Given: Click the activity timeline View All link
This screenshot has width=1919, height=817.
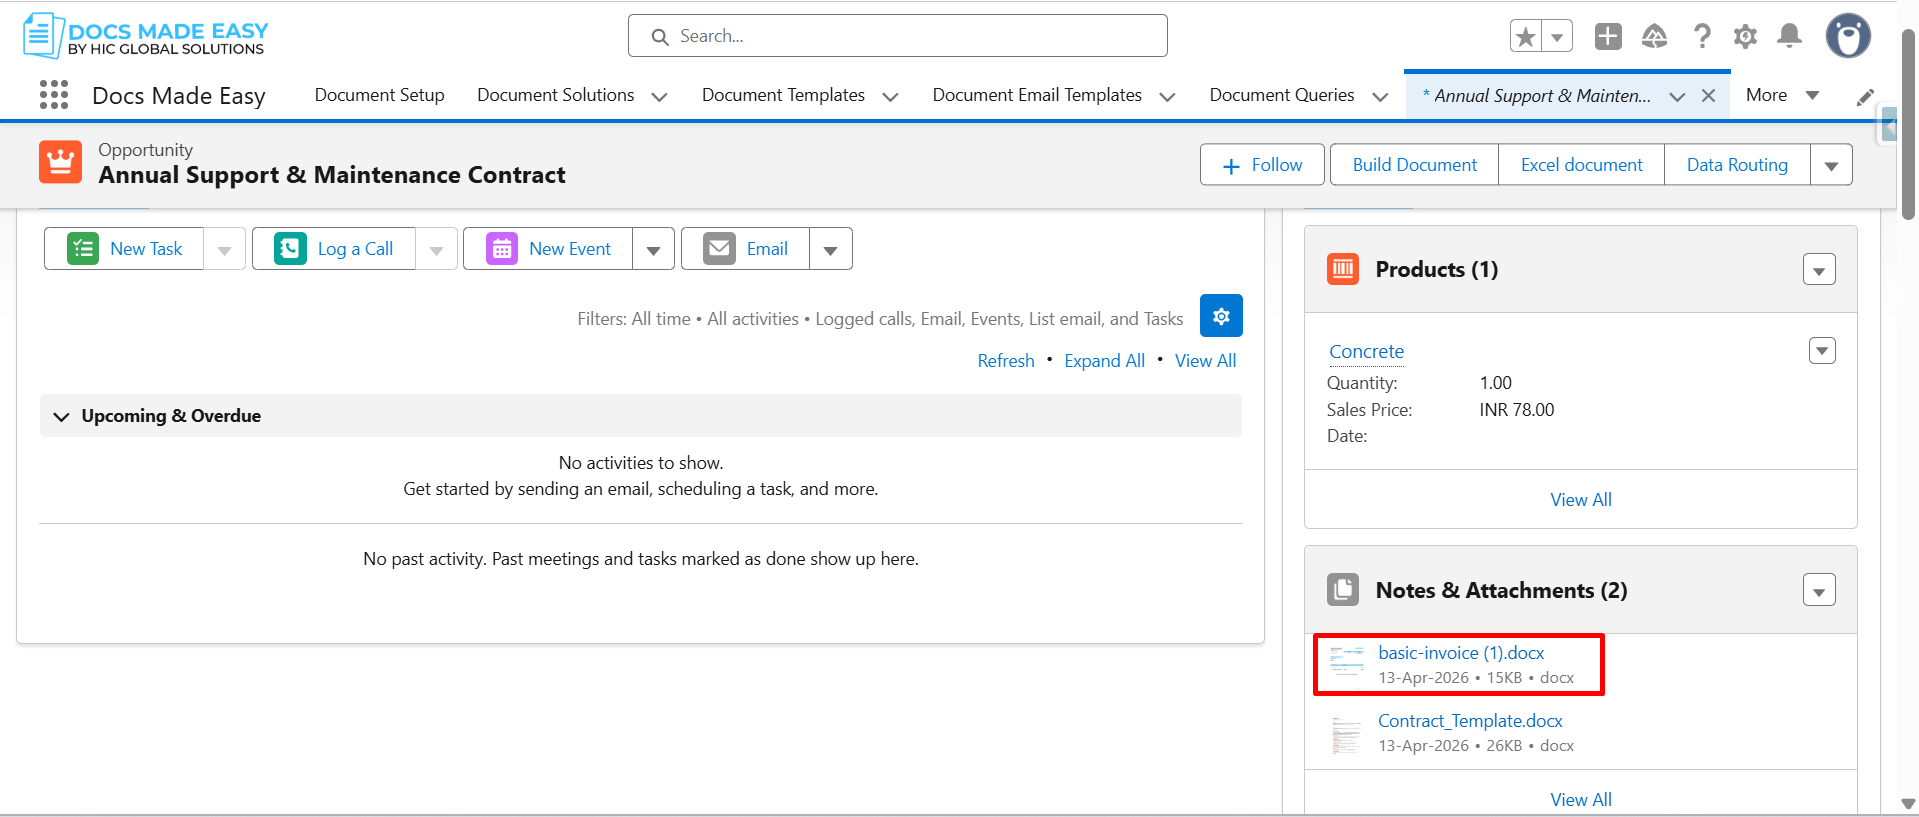Looking at the screenshot, I should (1205, 361).
